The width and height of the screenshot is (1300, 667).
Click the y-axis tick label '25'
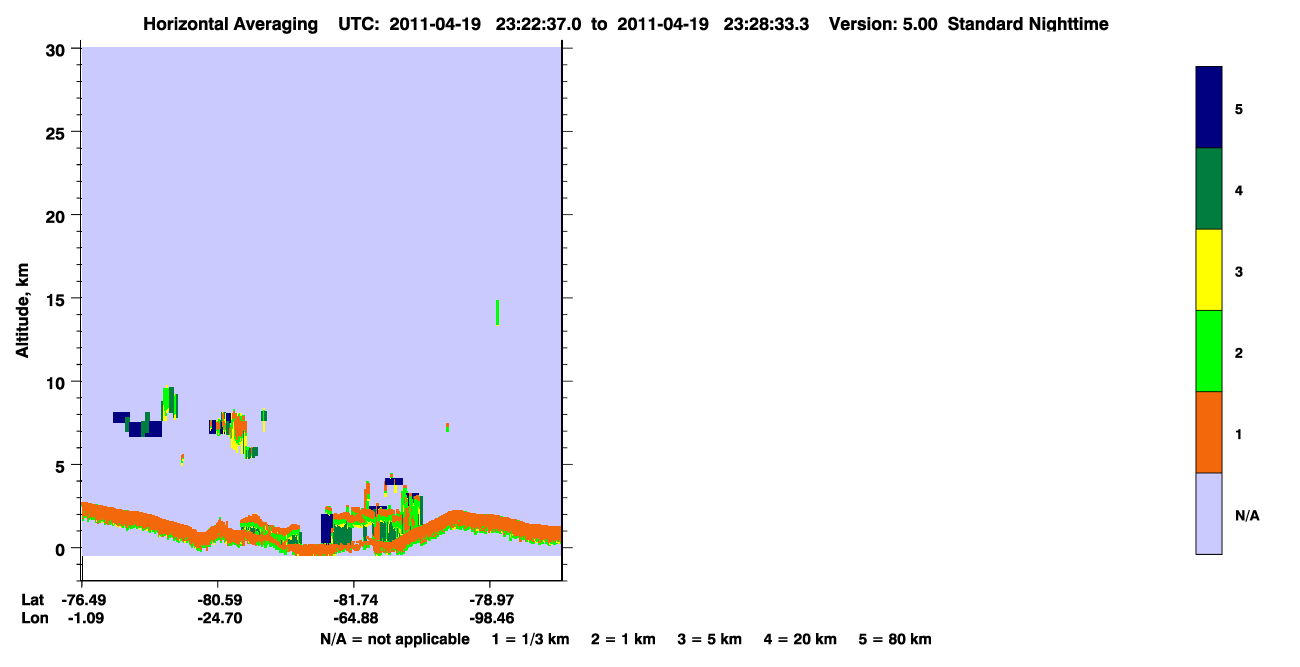pyautogui.click(x=57, y=132)
